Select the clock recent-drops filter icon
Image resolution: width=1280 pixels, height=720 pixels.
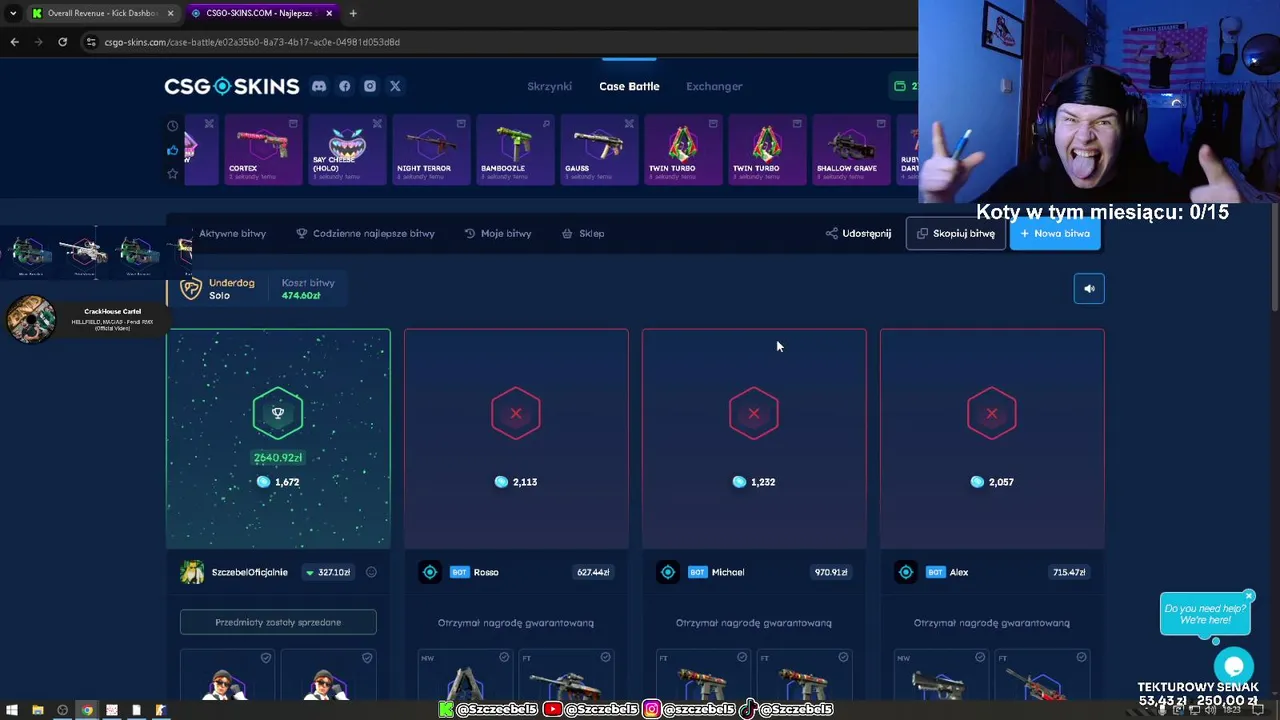point(173,126)
